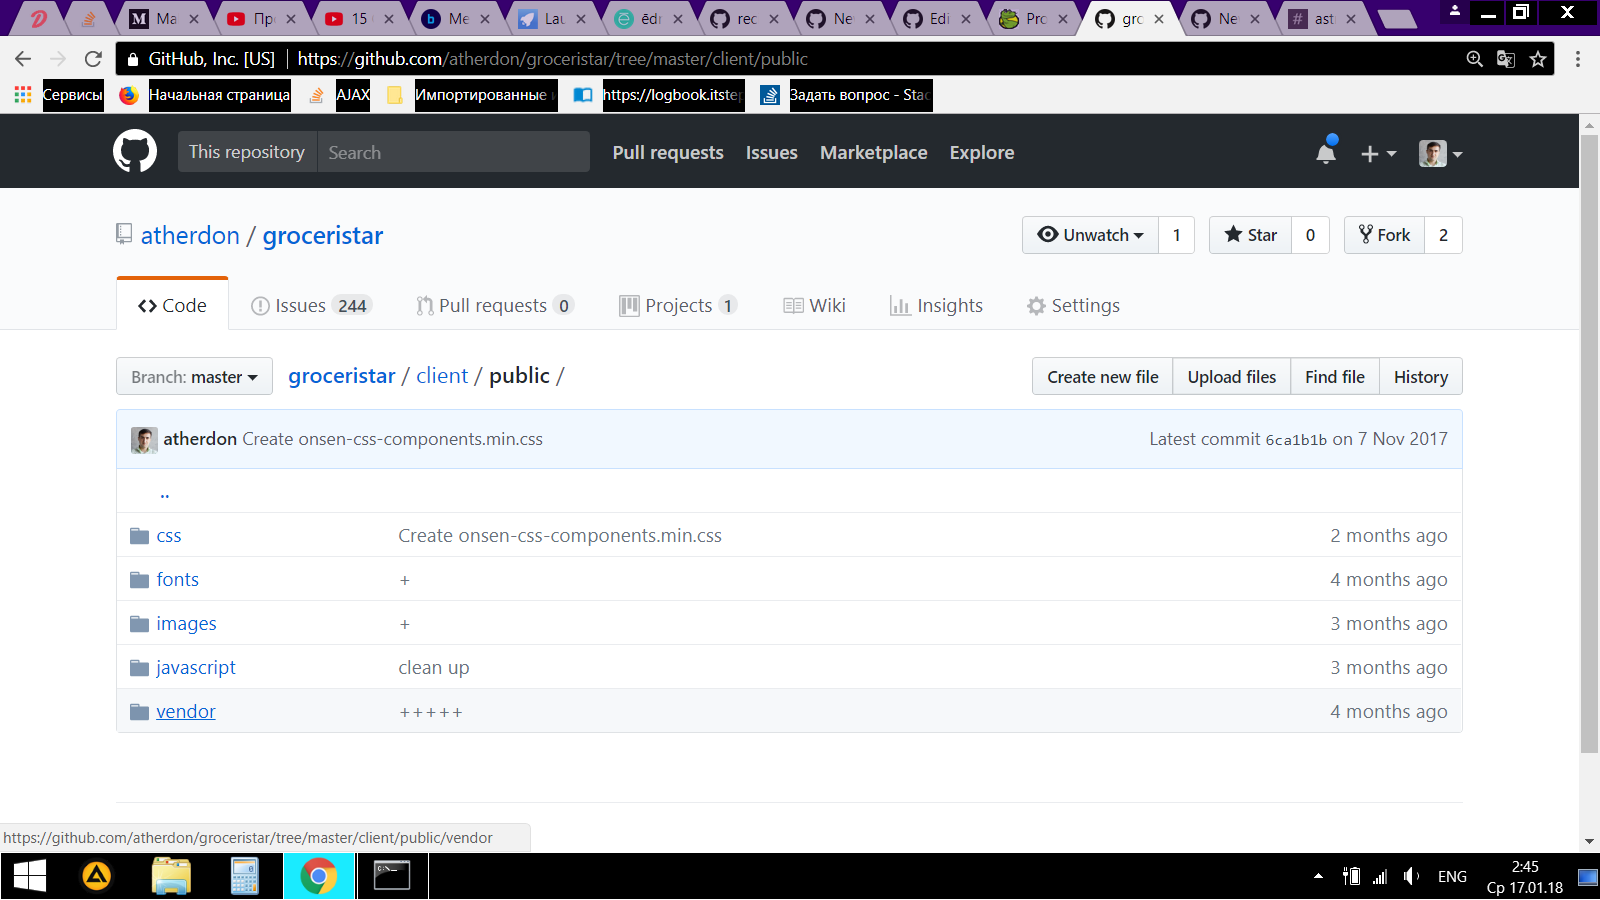Click the browser Back arrow

[x=23, y=59]
